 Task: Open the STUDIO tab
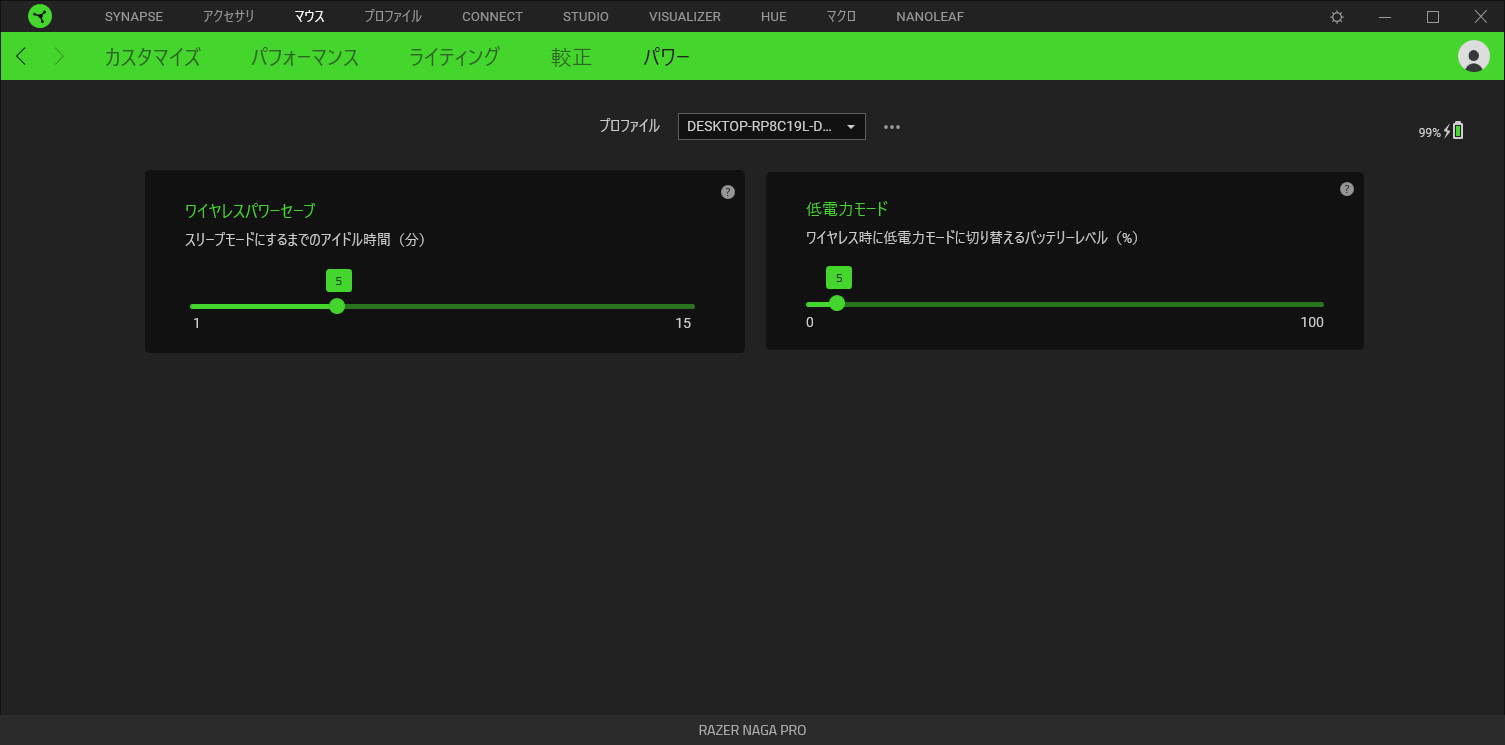coord(586,17)
